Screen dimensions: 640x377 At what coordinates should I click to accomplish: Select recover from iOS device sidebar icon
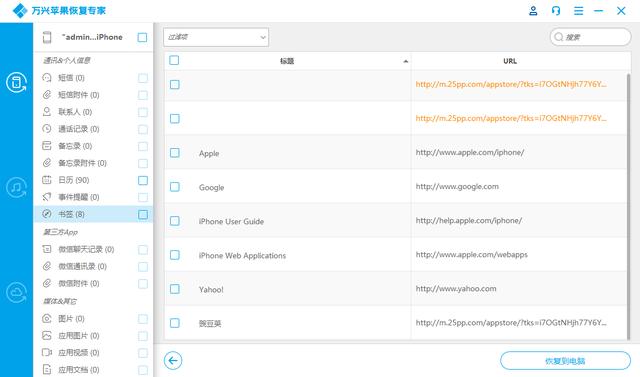16,82
